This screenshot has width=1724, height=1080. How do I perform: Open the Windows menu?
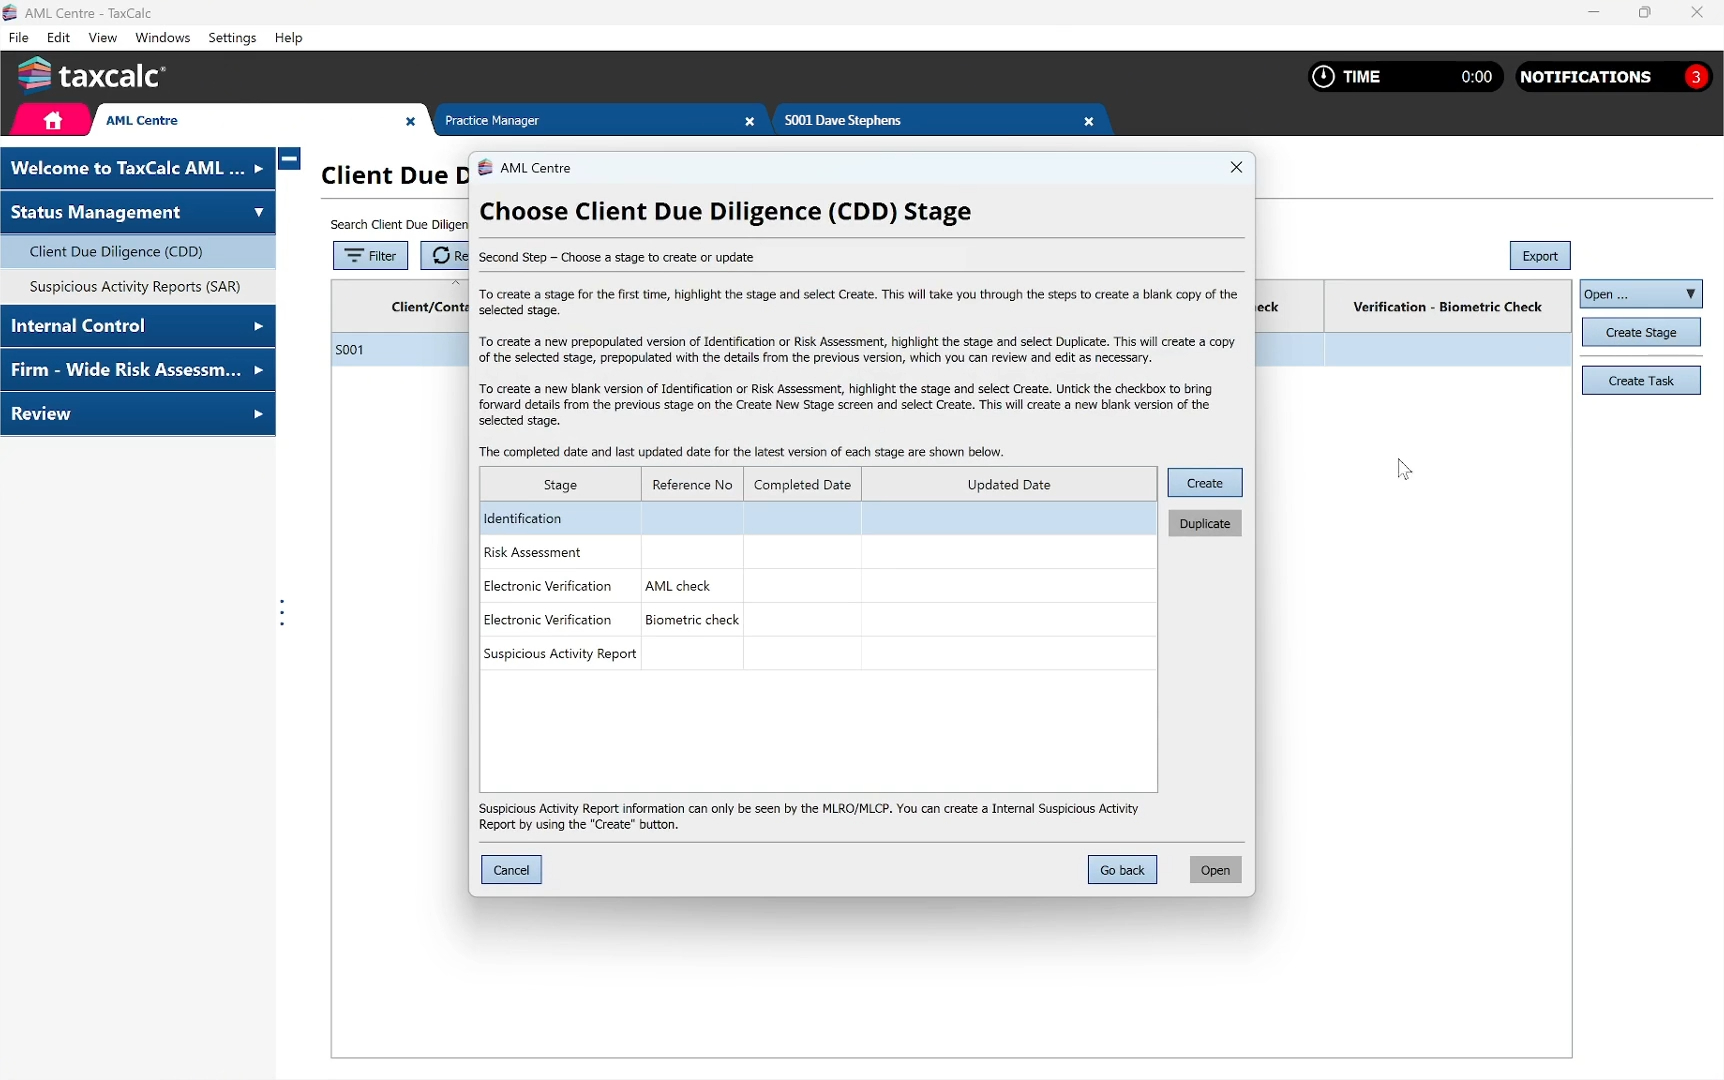pyautogui.click(x=163, y=38)
